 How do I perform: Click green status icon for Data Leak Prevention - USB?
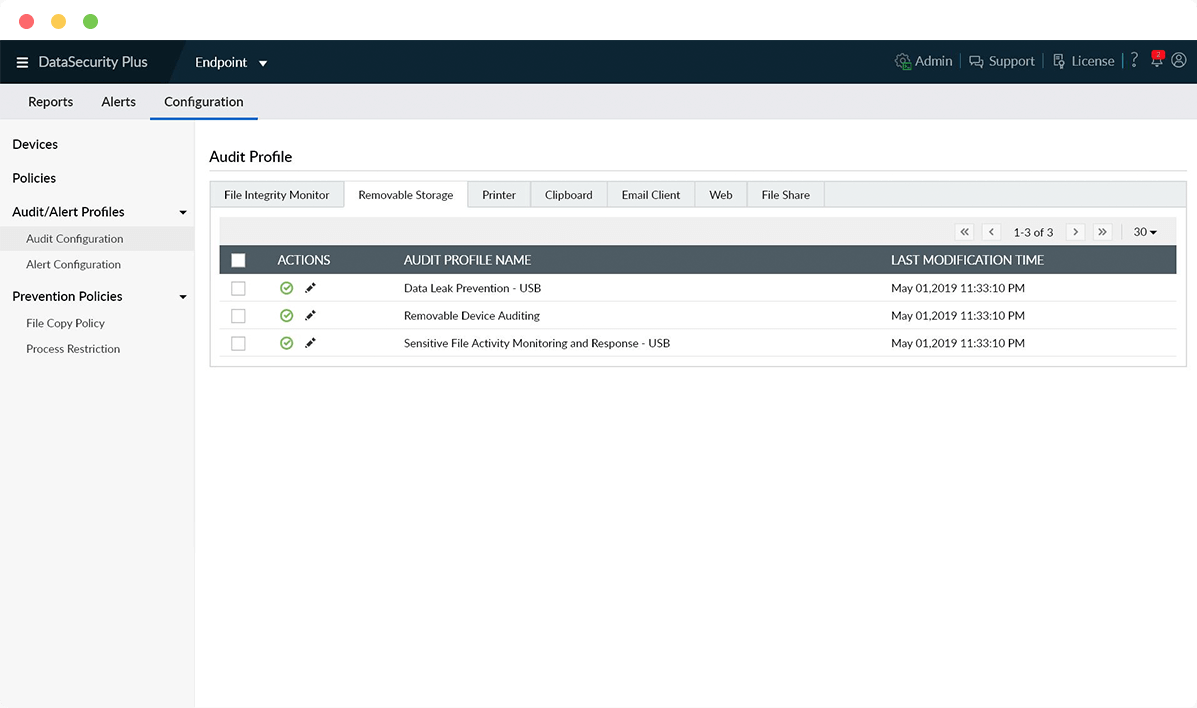(286, 288)
